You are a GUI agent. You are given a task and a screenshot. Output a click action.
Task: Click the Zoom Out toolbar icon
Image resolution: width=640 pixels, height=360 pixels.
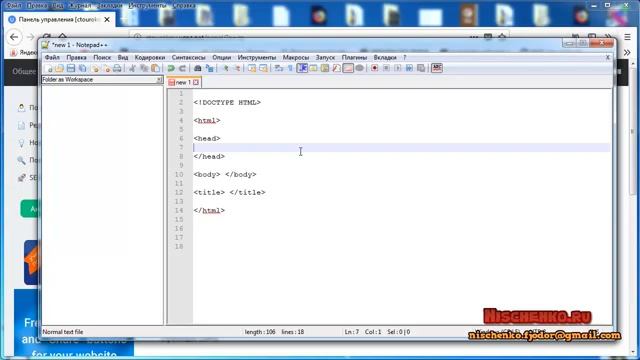[237, 68]
